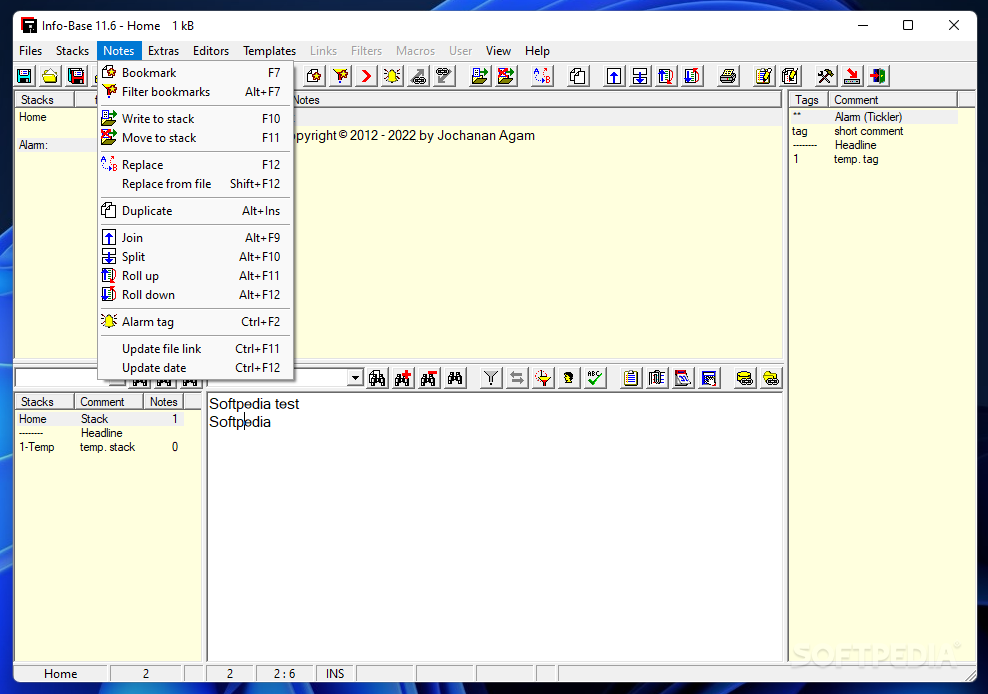The height and width of the screenshot is (694, 988).
Task: Open the Stacks menu
Action: (x=72, y=51)
